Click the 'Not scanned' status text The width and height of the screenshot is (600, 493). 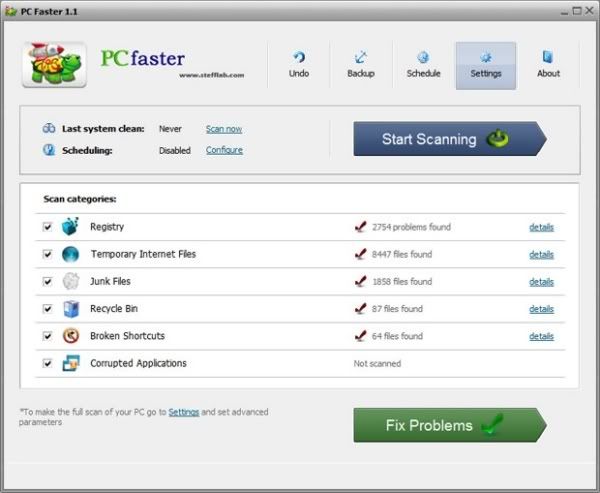pyautogui.click(x=377, y=364)
